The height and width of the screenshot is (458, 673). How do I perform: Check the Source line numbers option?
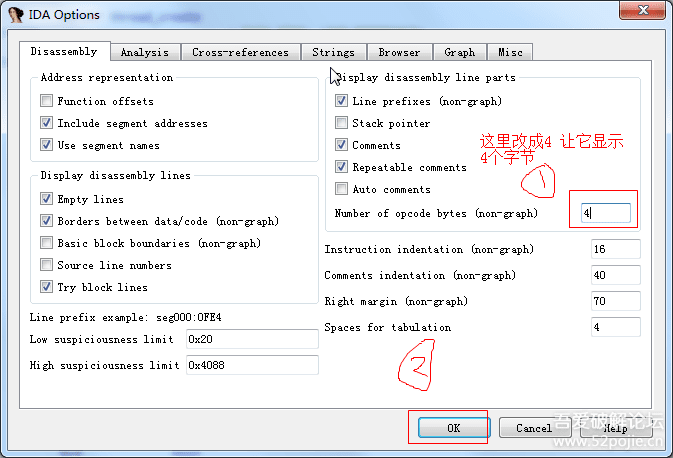pos(46,264)
